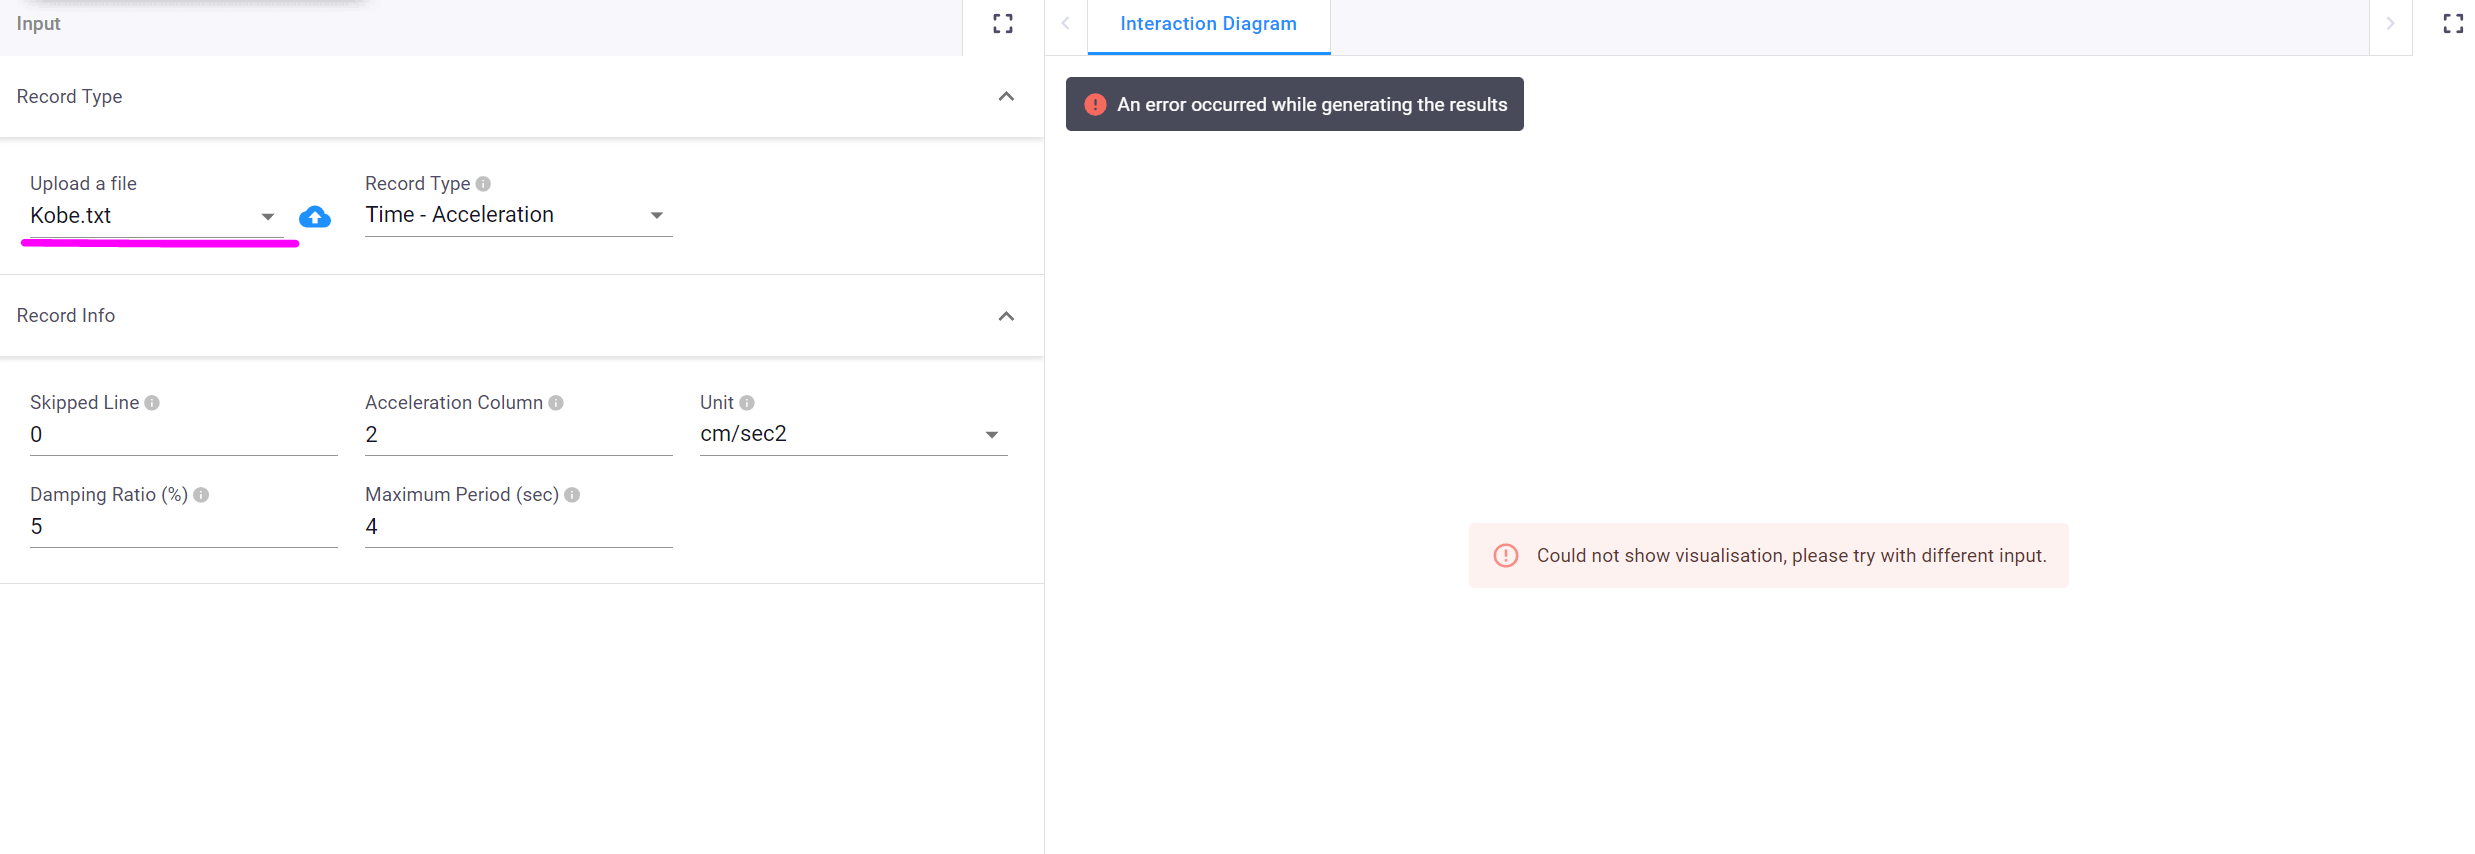2475x854 pixels.
Task: Click the 'Upload a file' label
Action: [x=83, y=184]
